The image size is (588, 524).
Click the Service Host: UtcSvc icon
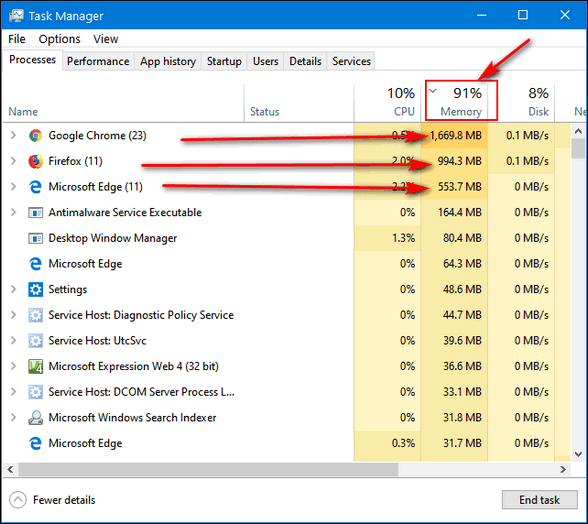(x=35, y=341)
